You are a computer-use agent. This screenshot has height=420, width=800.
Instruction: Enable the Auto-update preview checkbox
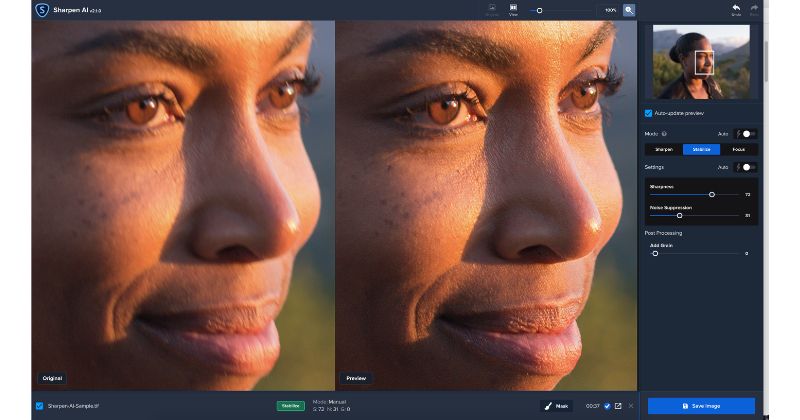[648, 113]
